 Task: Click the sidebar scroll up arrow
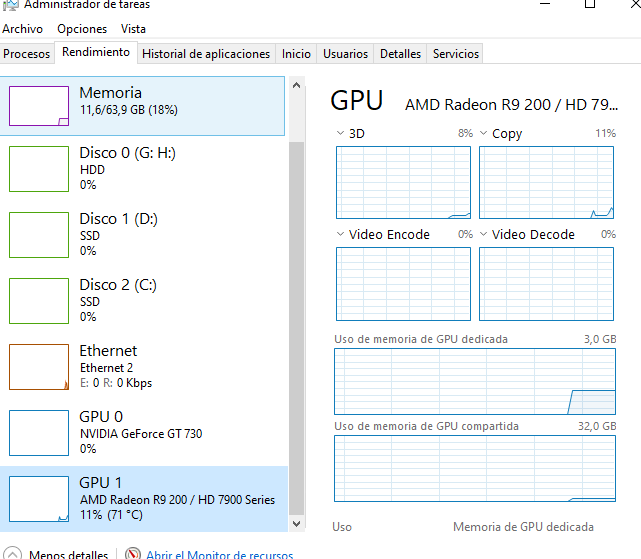pos(297,85)
